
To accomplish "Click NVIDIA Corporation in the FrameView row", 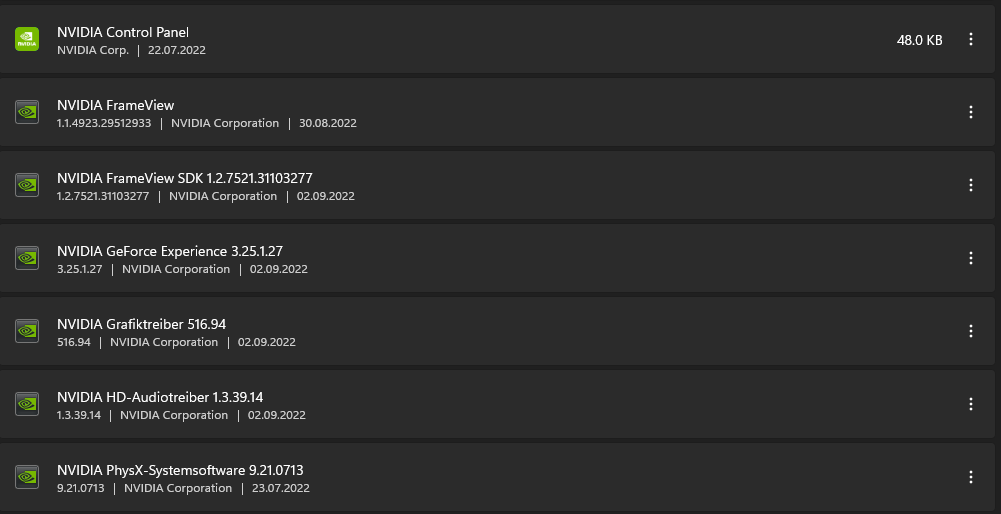I will coord(225,123).
